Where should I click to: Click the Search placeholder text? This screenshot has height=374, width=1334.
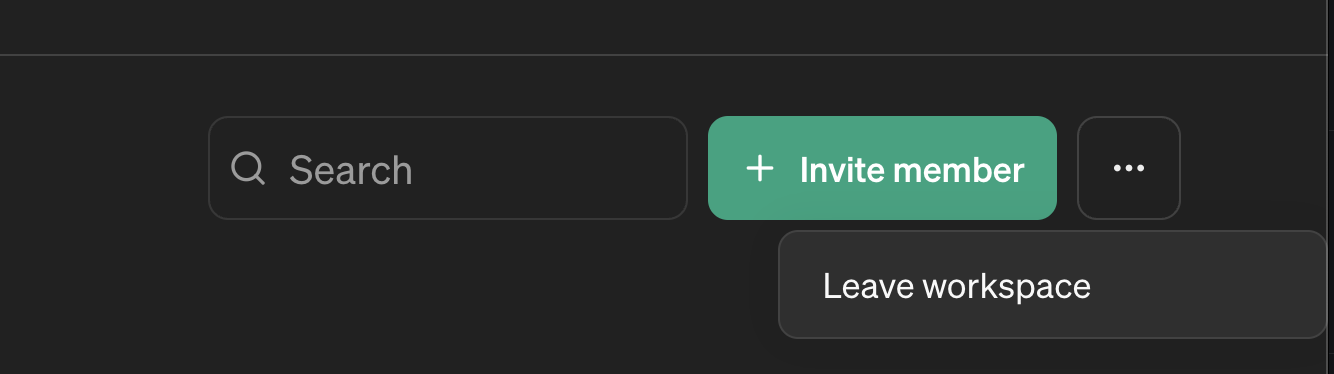tap(351, 170)
